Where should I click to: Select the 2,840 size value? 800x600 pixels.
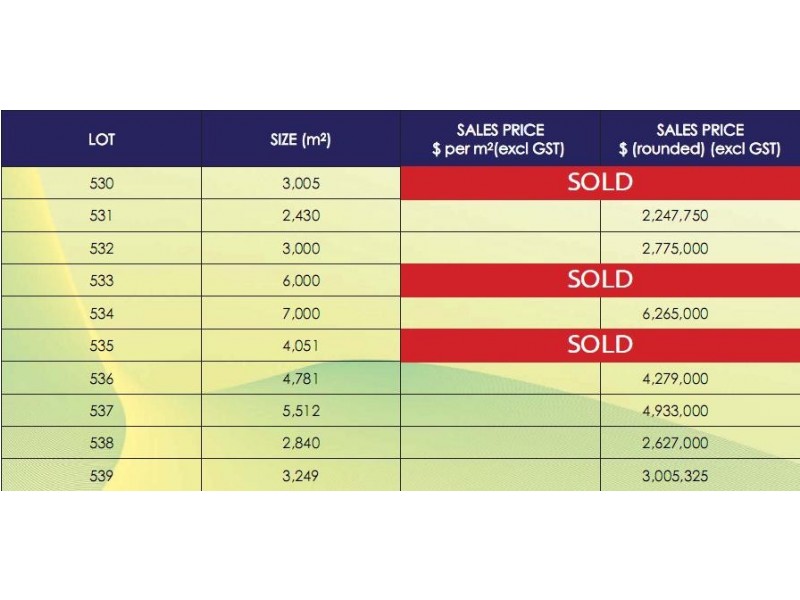click(x=300, y=443)
